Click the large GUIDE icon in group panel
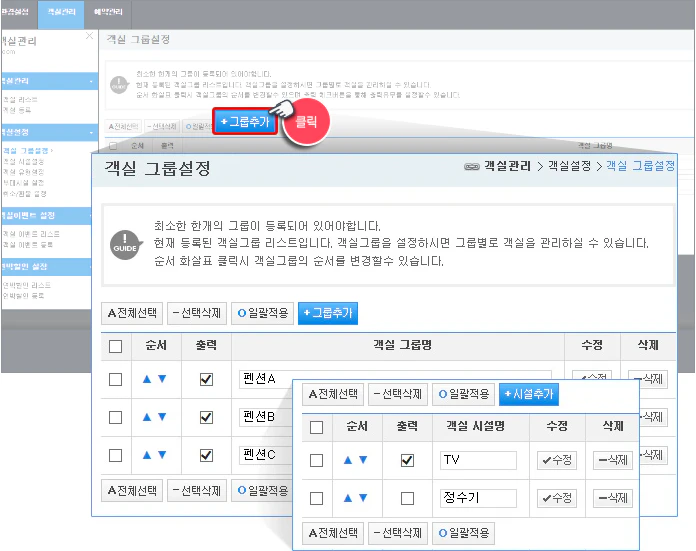The image size is (696, 551). [126, 245]
